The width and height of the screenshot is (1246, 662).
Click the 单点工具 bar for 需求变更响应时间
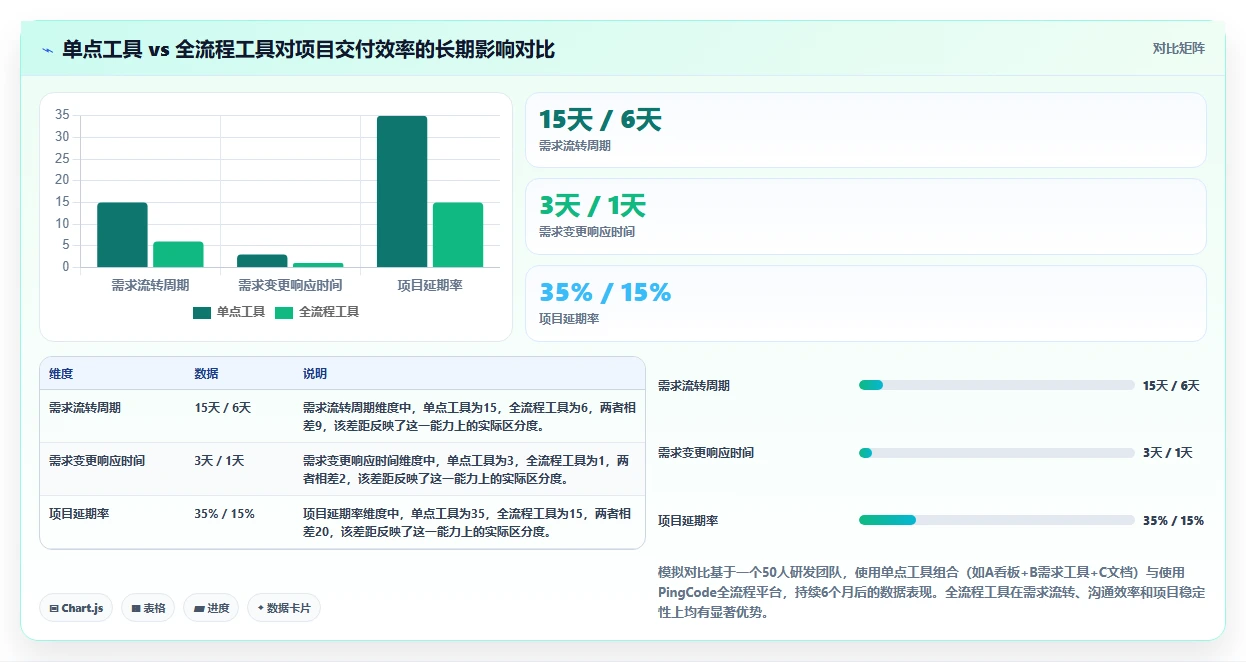[262, 261]
